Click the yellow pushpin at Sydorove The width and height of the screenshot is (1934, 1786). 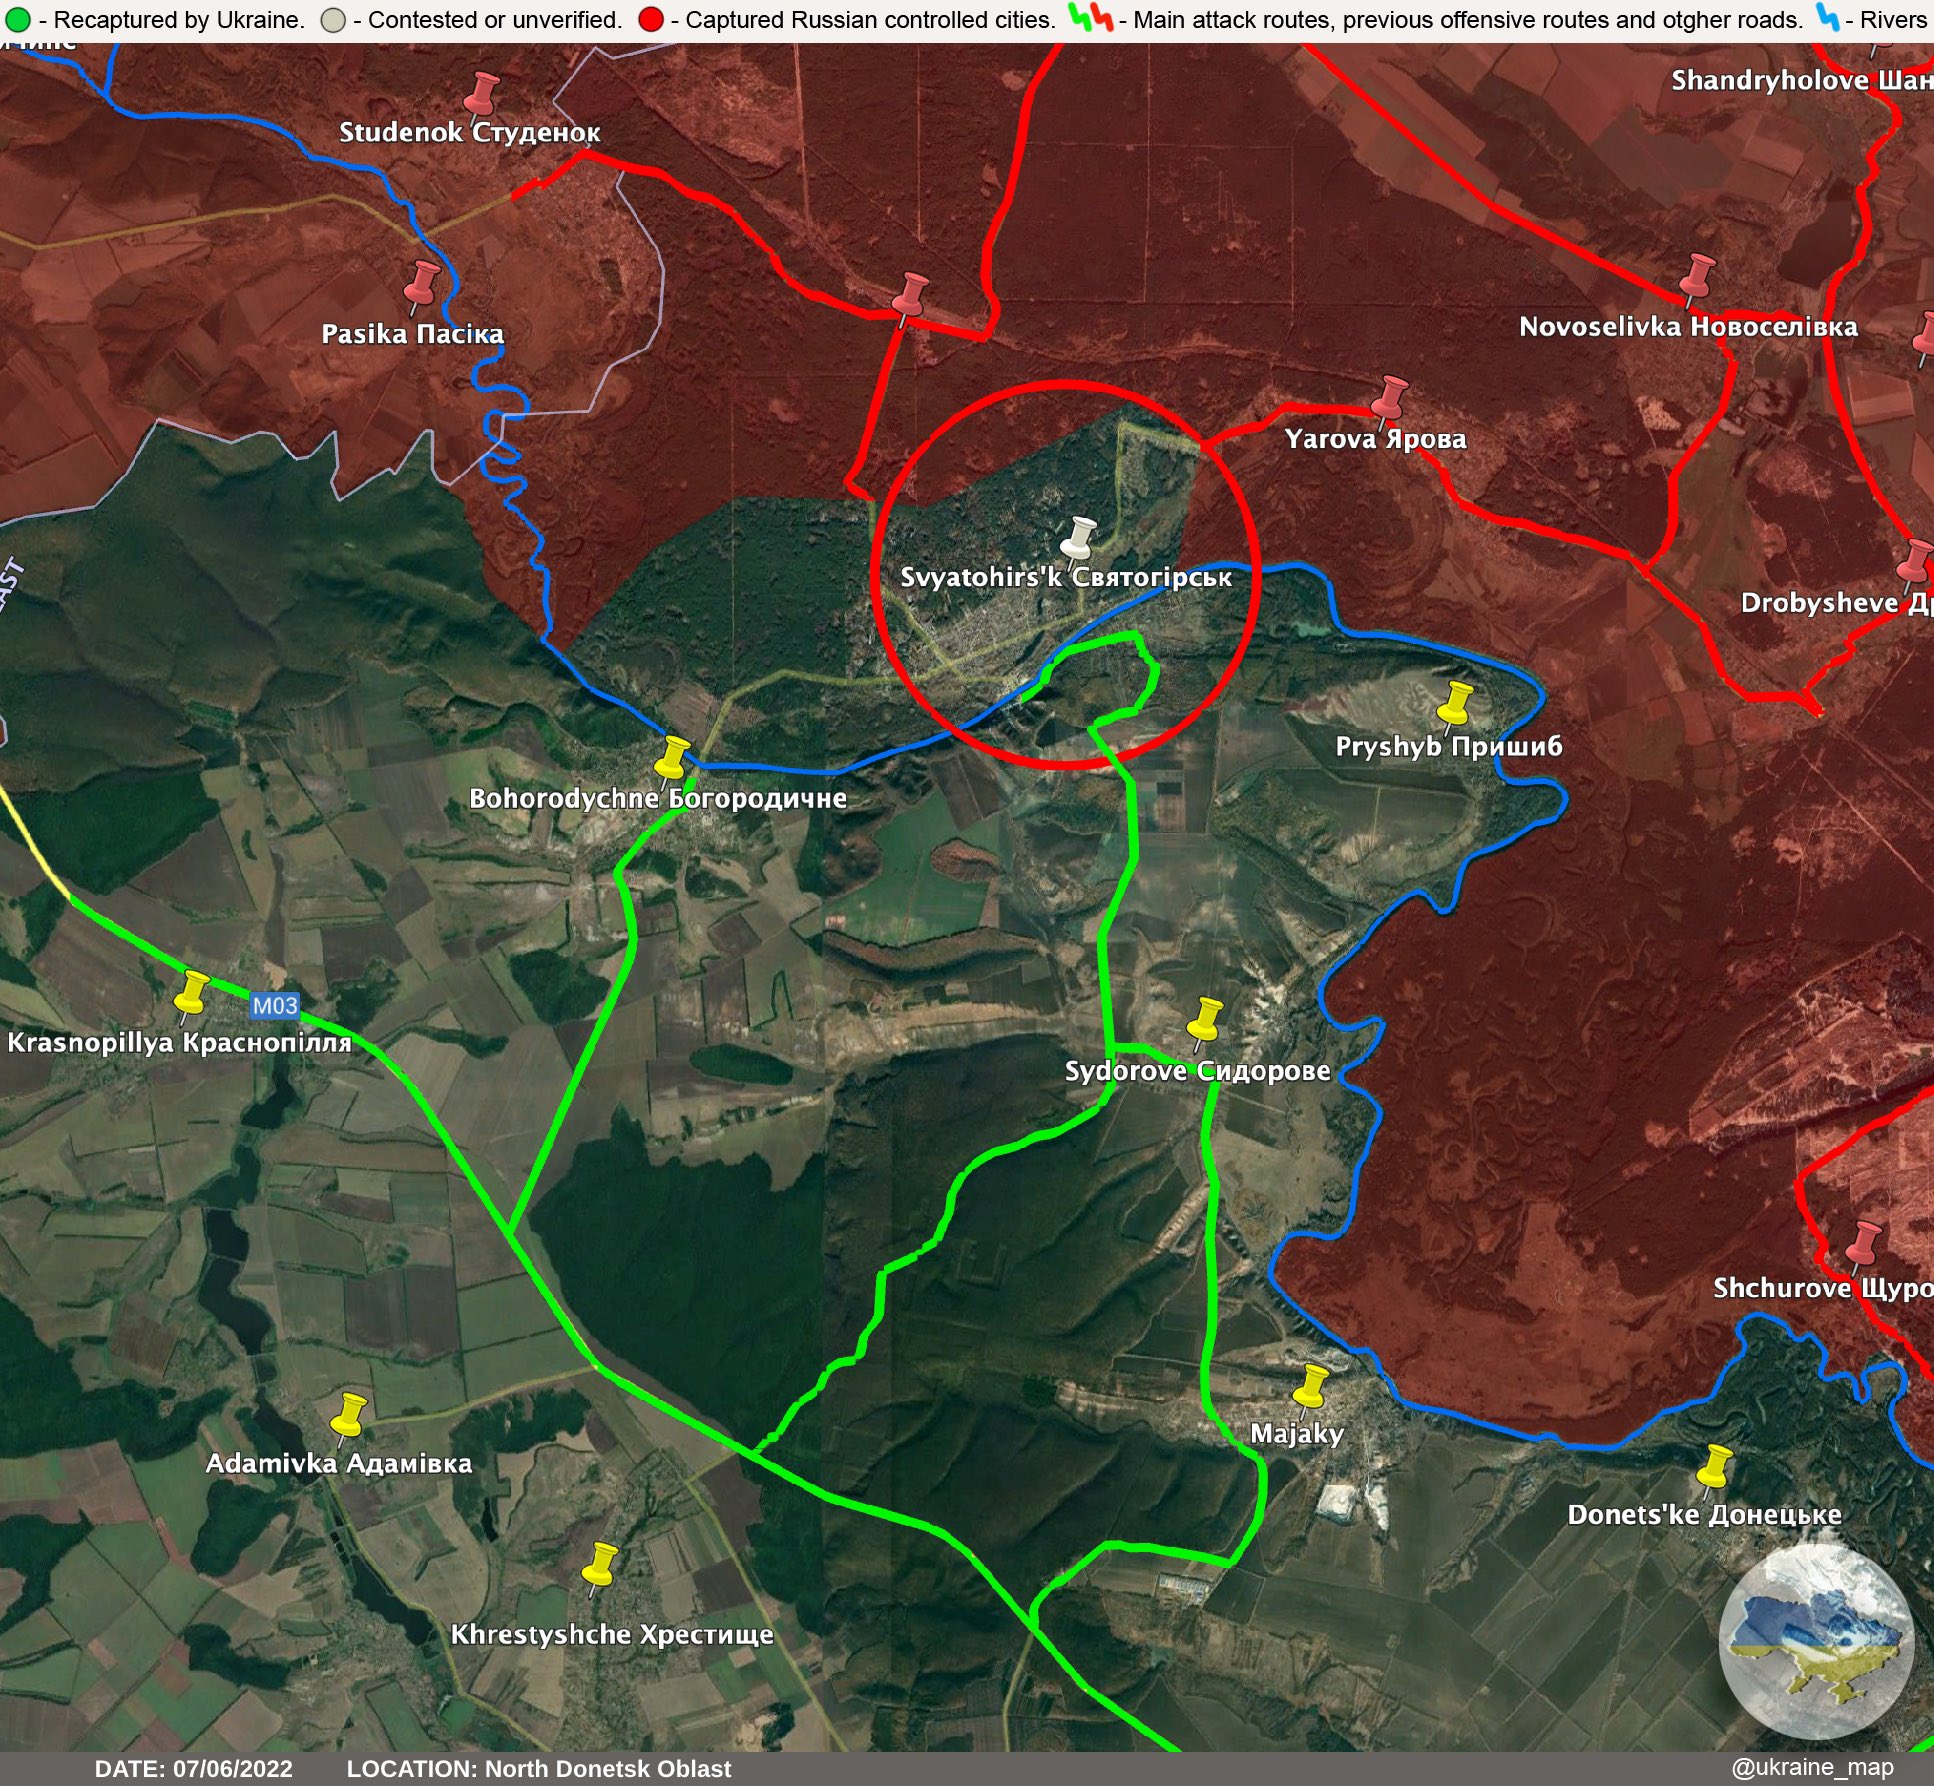point(1205,1018)
